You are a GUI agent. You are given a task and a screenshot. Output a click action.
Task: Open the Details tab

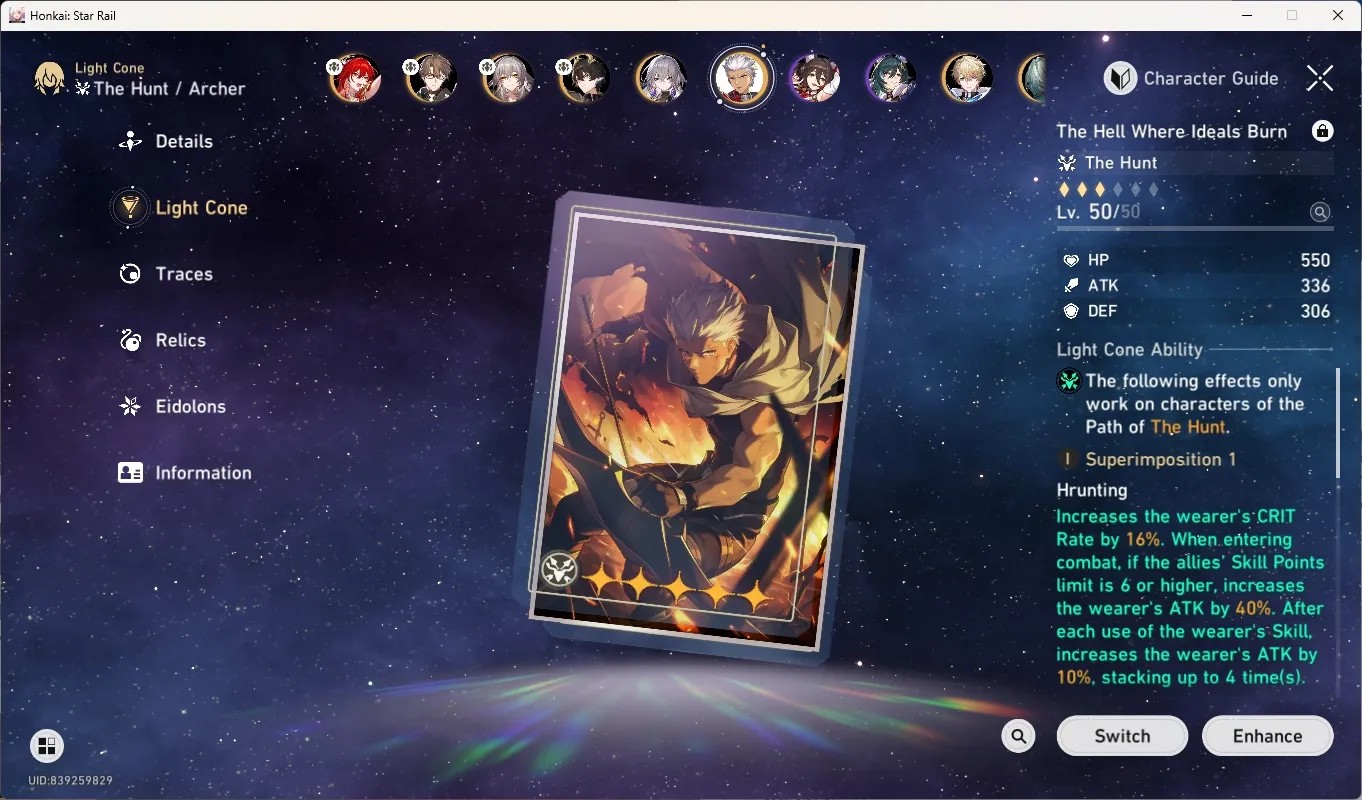click(x=166, y=141)
